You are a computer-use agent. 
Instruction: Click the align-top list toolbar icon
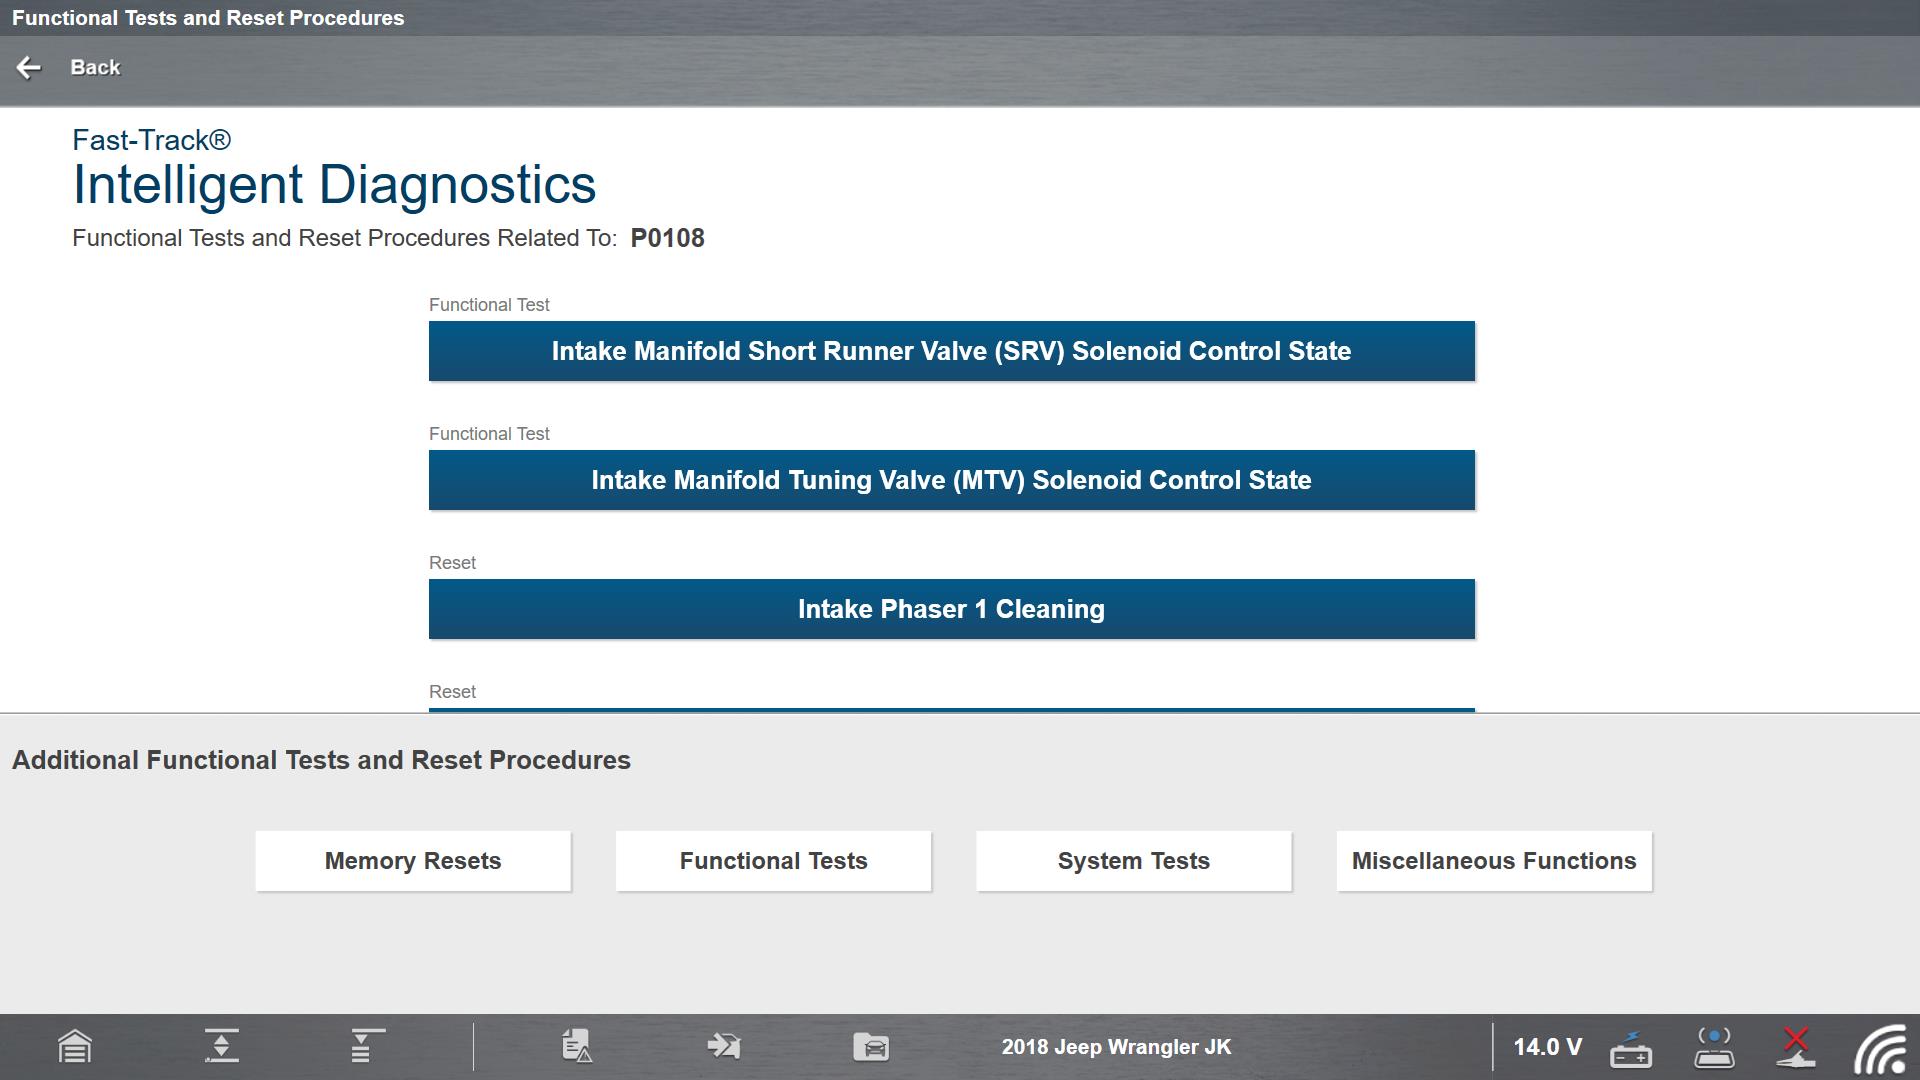[366, 1046]
